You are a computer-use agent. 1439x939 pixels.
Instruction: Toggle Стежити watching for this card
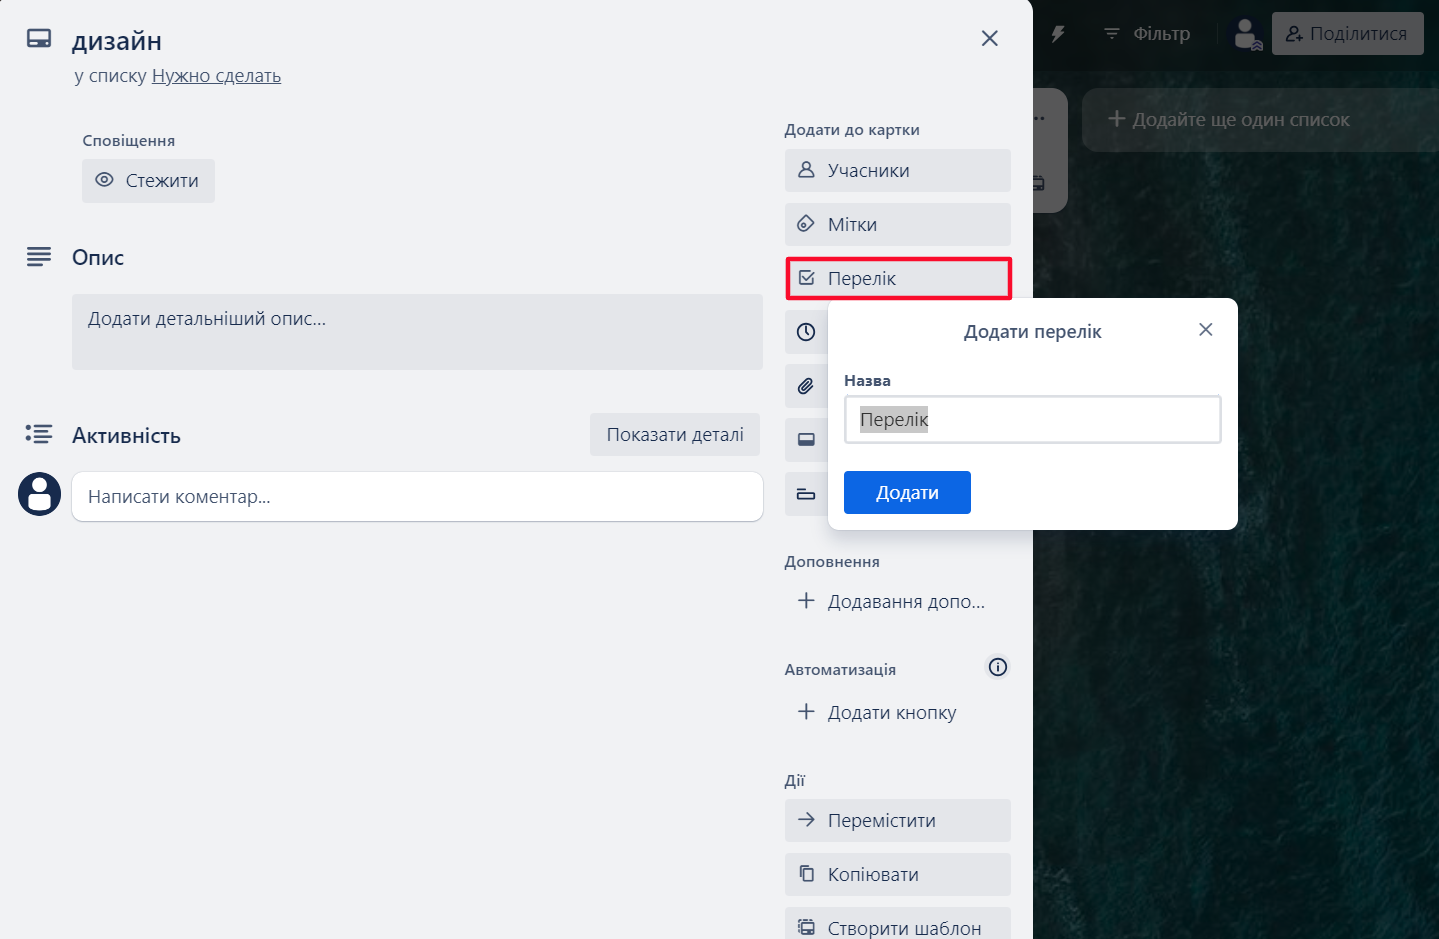click(148, 181)
